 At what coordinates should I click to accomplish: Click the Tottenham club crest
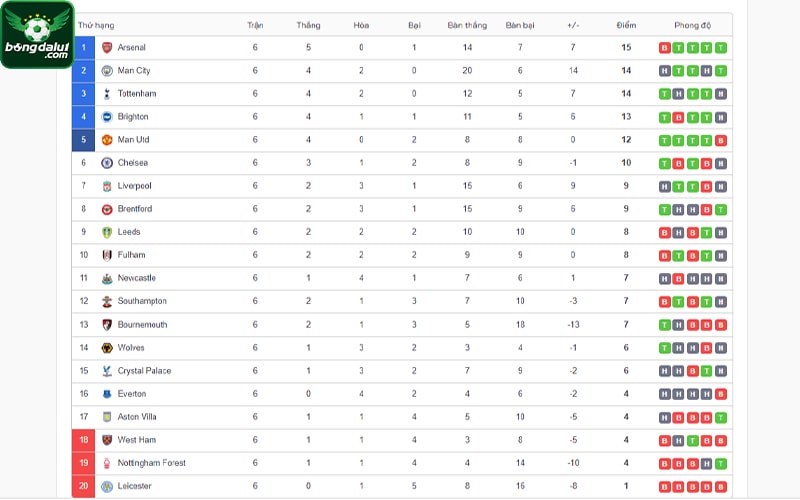pyautogui.click(x=107, y=93)
